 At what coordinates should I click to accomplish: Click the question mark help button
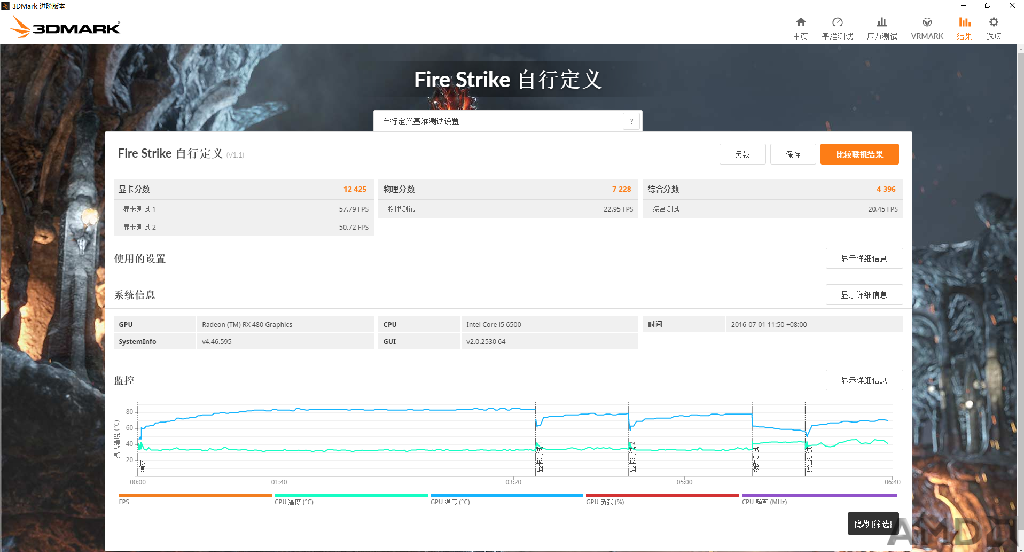(631, 121)
